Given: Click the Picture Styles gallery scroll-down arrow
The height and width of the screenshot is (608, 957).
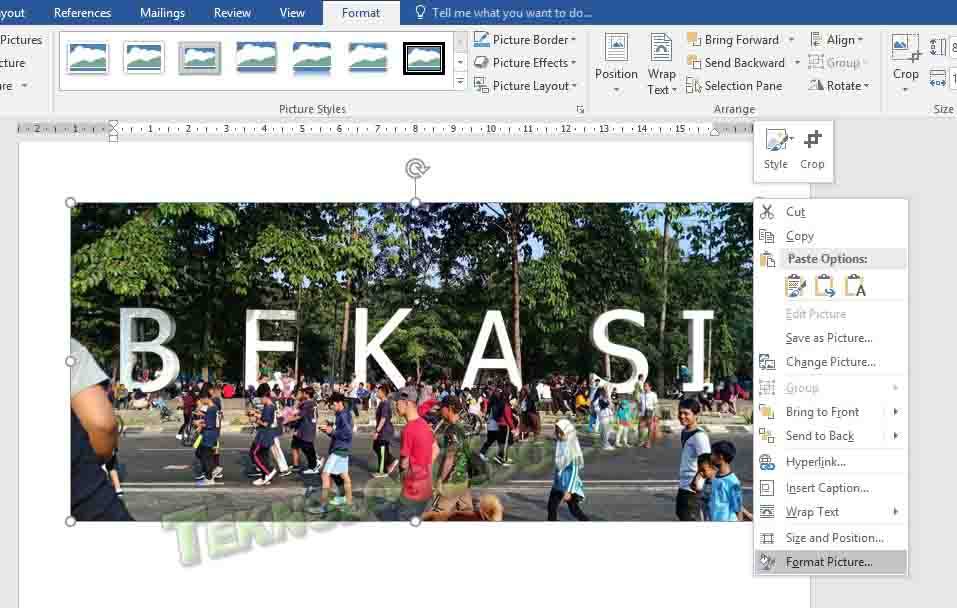Looking at the screenshot, I should pyautogui.click(x=461, y=62).
